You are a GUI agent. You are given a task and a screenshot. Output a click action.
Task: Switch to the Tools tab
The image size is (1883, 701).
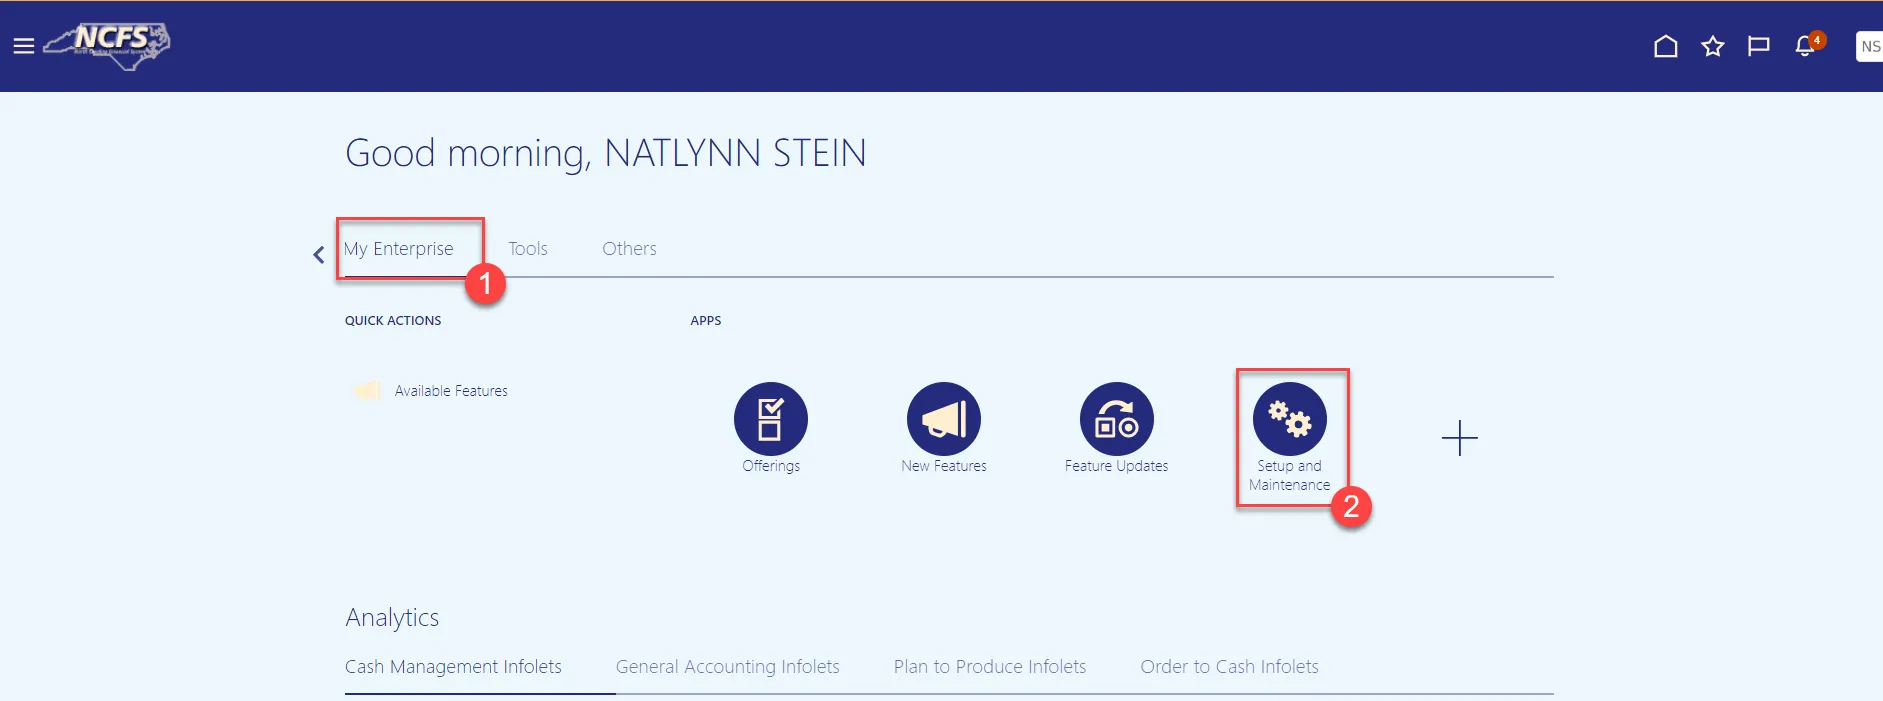pyautogui.click(x=527, y=249)
